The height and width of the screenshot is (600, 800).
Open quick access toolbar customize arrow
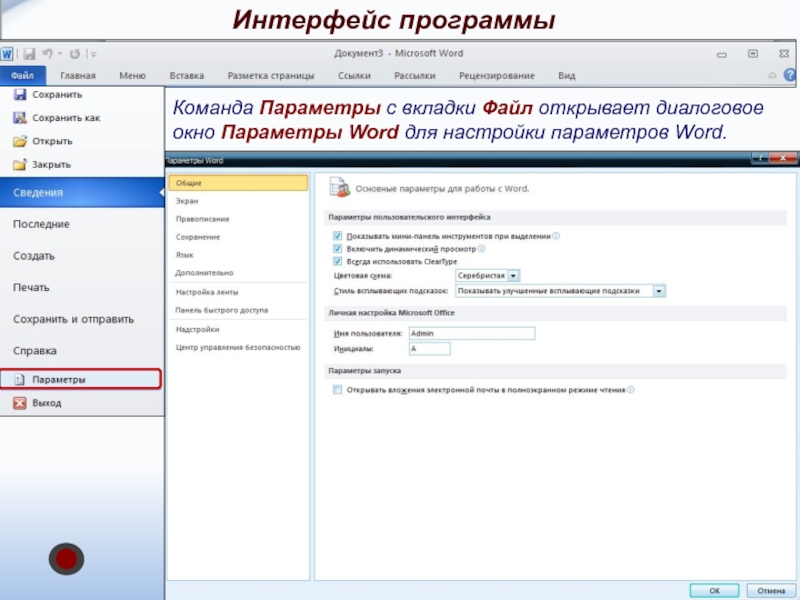pos(91,54)
